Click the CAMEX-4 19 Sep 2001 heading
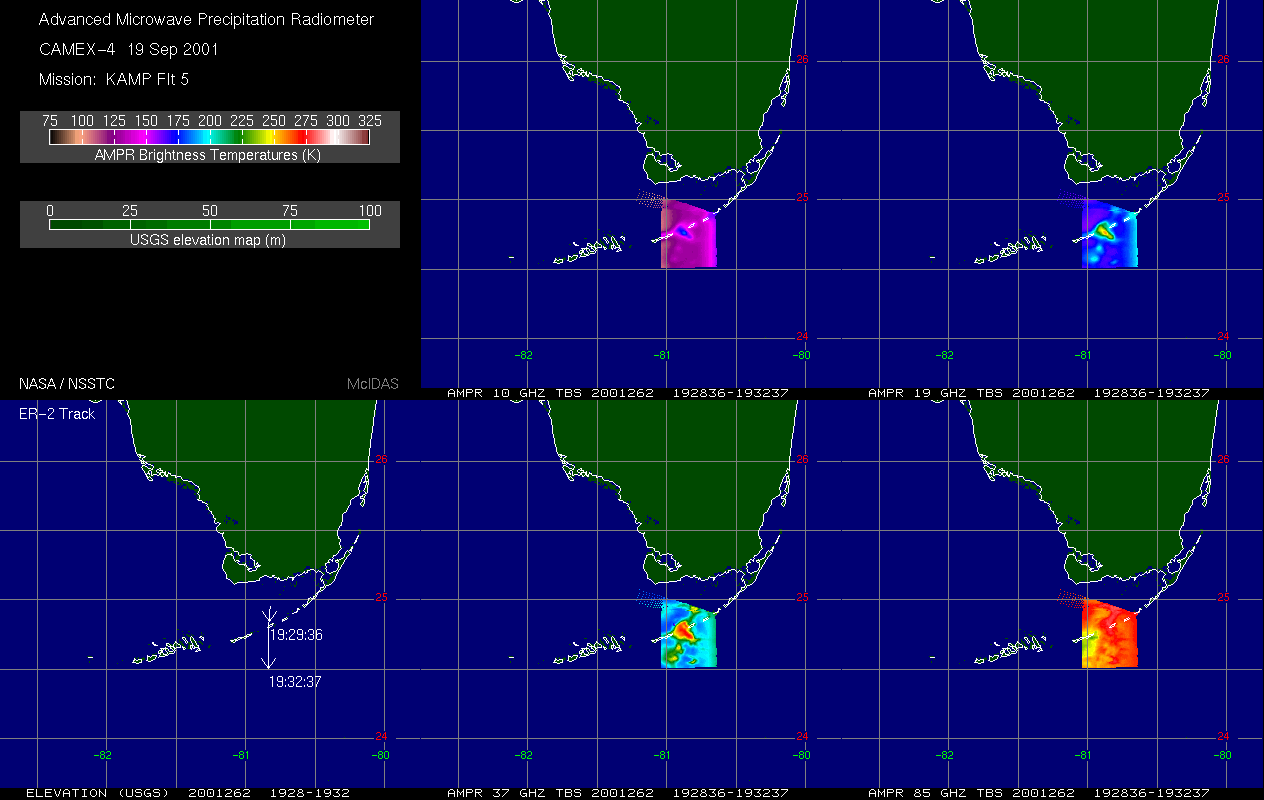The width and height of the screenshot is (1264, 800). [x=128, y=49]
